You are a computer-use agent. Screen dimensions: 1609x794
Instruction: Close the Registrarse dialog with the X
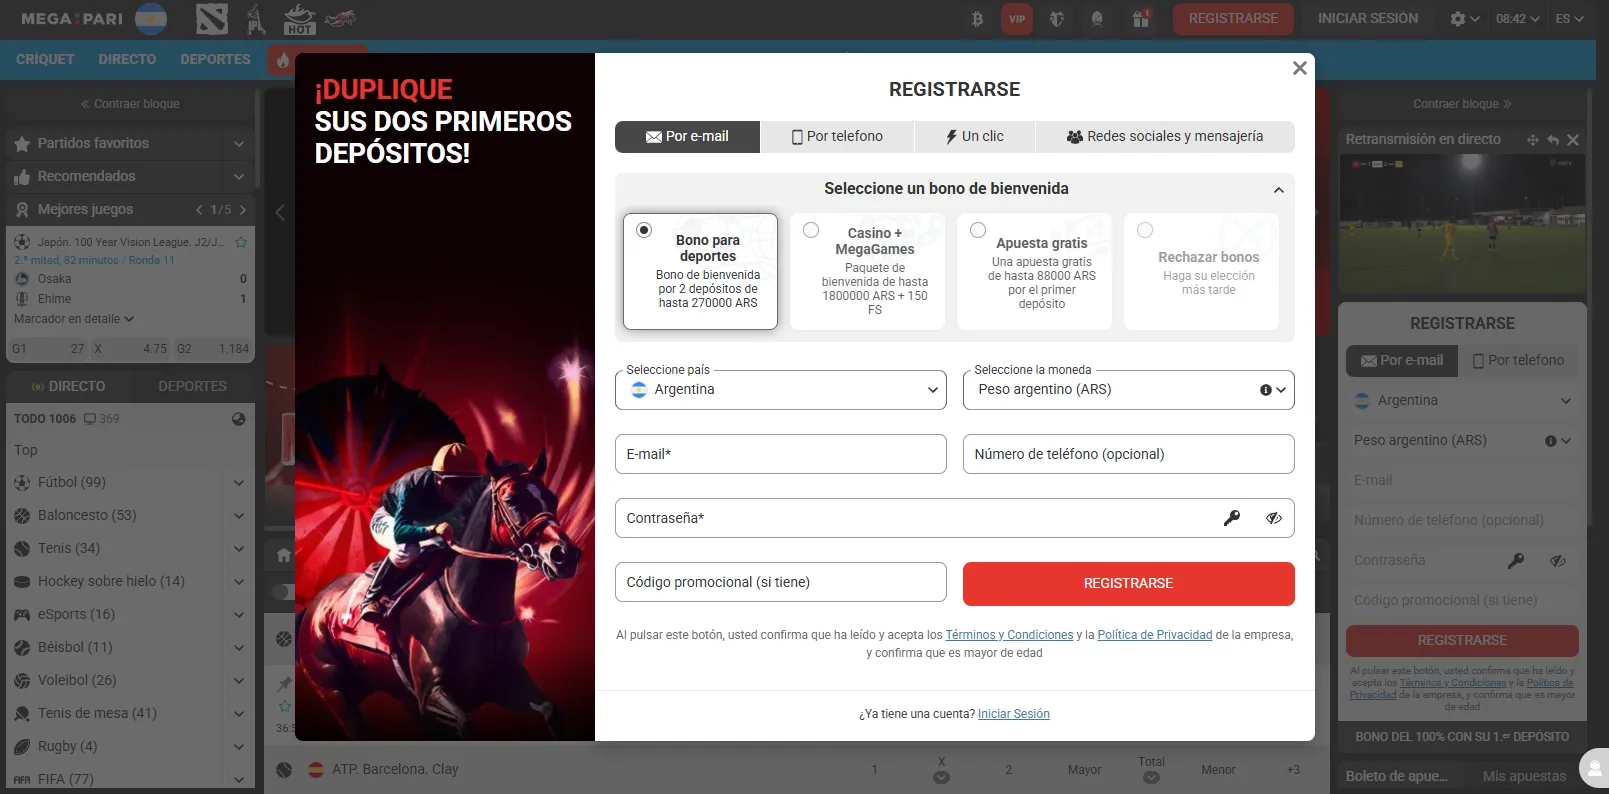tap(1299, 68)
